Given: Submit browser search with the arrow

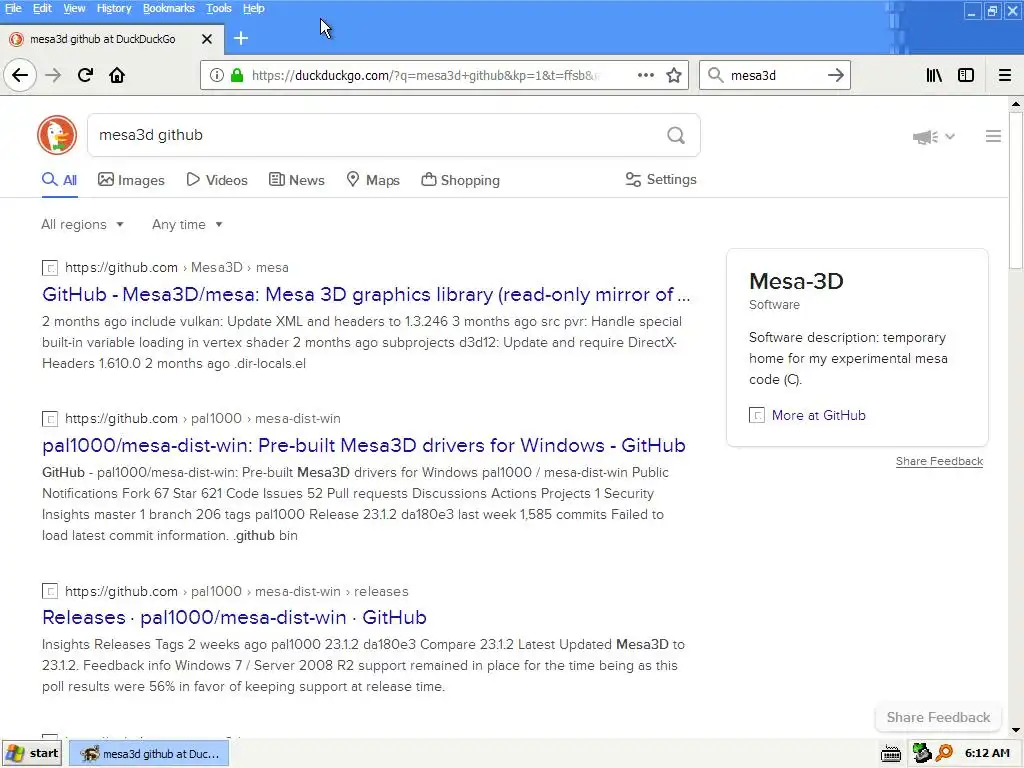Looking at the screenshot, I should (836, 75).
